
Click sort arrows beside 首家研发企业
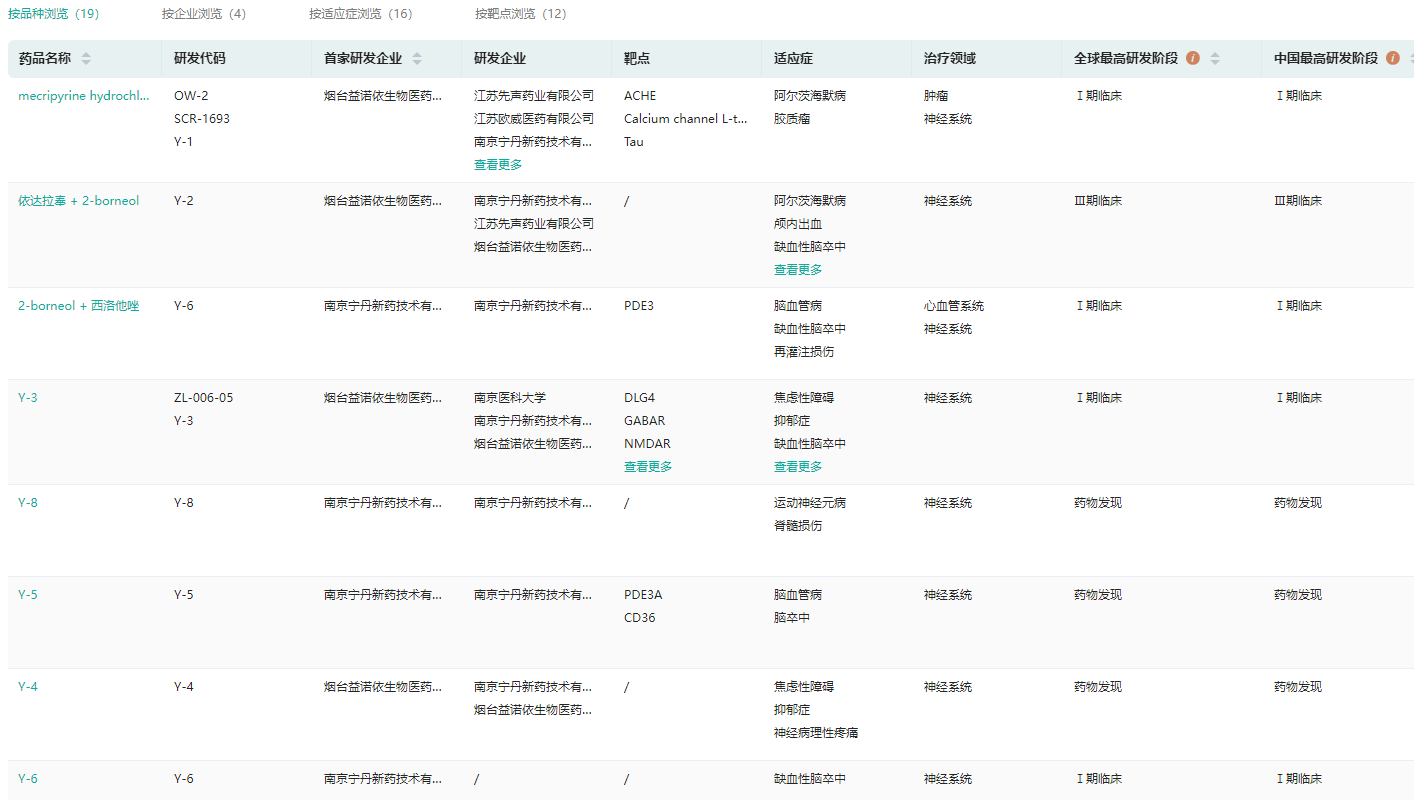click(x=417, y=59)
